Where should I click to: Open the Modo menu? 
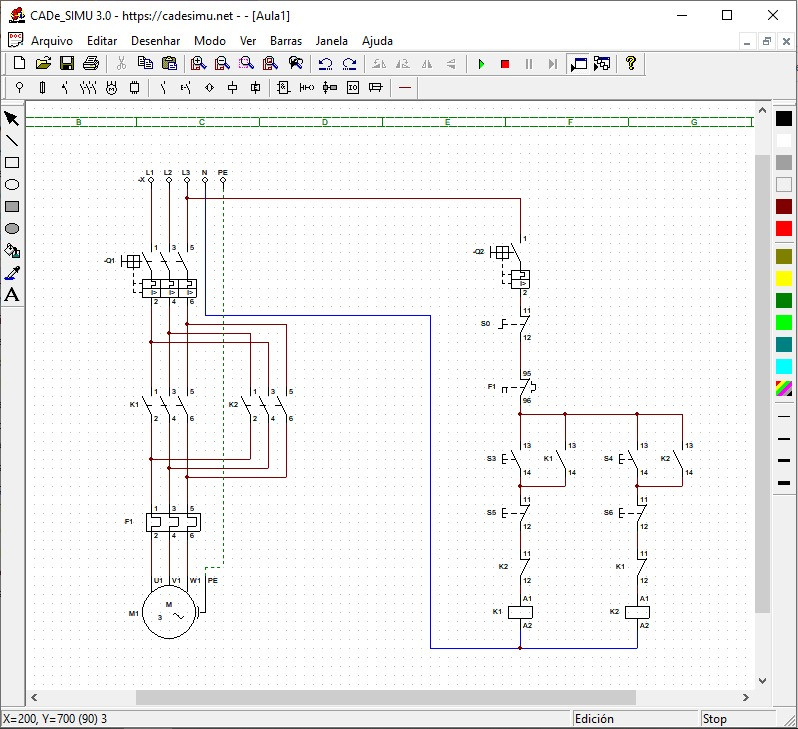[x=210, y=41]
